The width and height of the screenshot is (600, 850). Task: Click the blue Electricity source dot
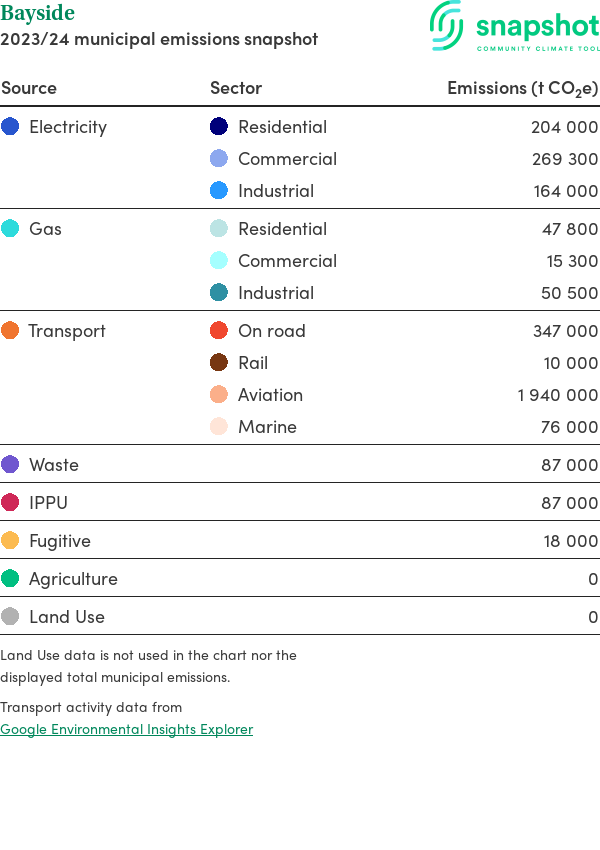tap(10, 127)
